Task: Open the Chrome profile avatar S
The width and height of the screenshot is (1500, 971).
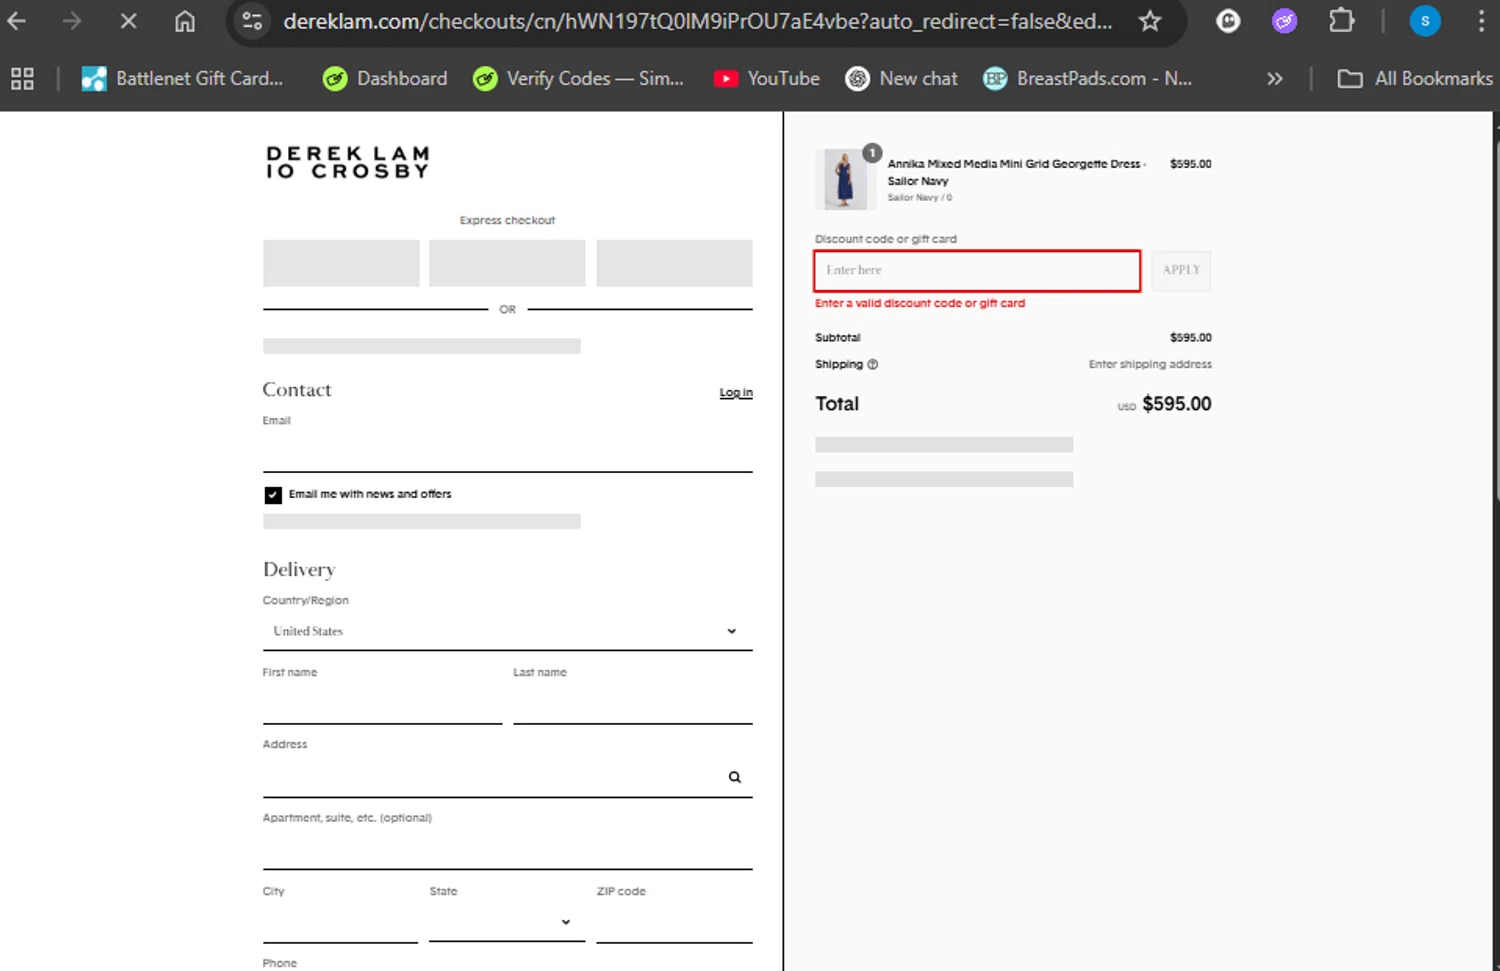Action: (1425, 21)
